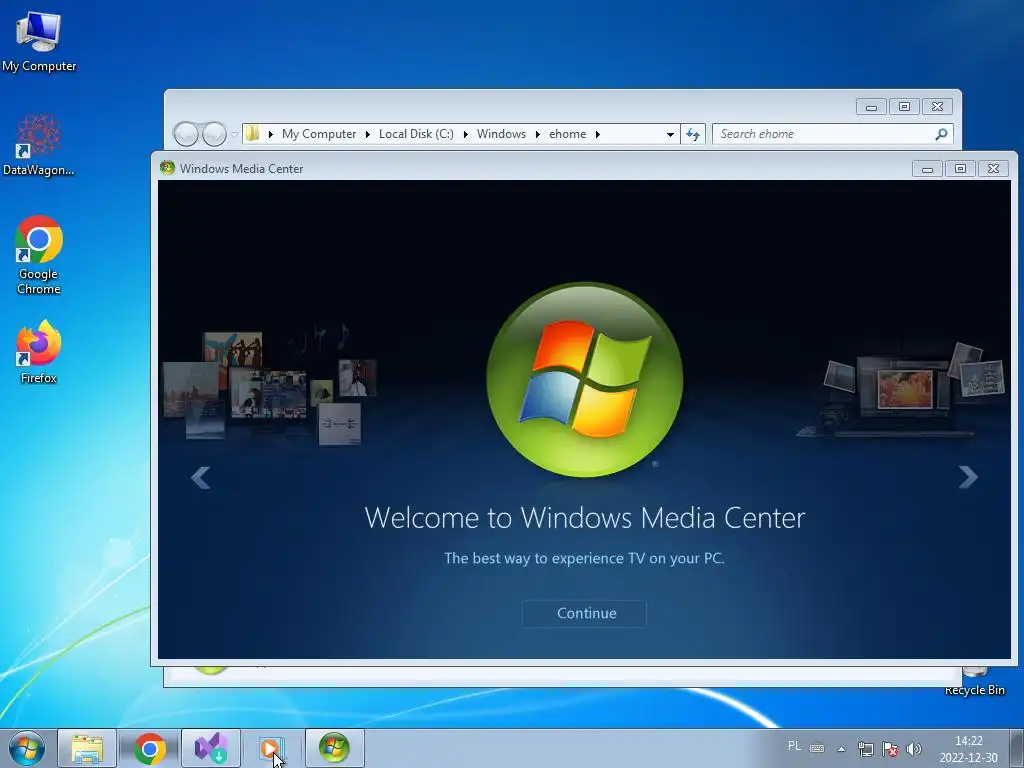The height and width of the screenshot is (768, 1024).
Task: Expand arrow after My Computer breadcrumb
Action: (x=367, y=134)
